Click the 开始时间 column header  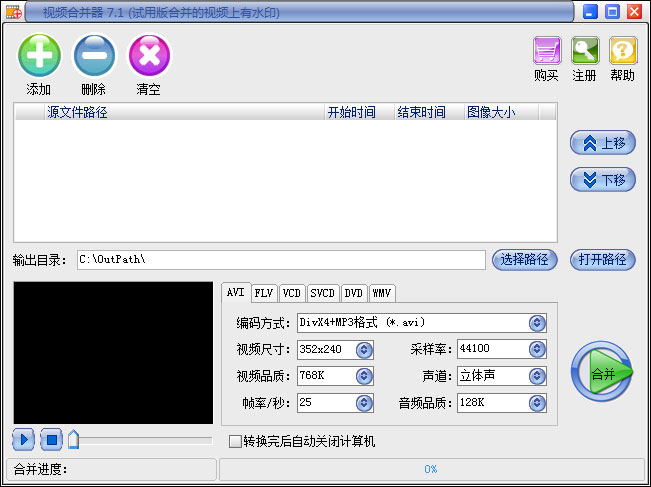[359, 112]
